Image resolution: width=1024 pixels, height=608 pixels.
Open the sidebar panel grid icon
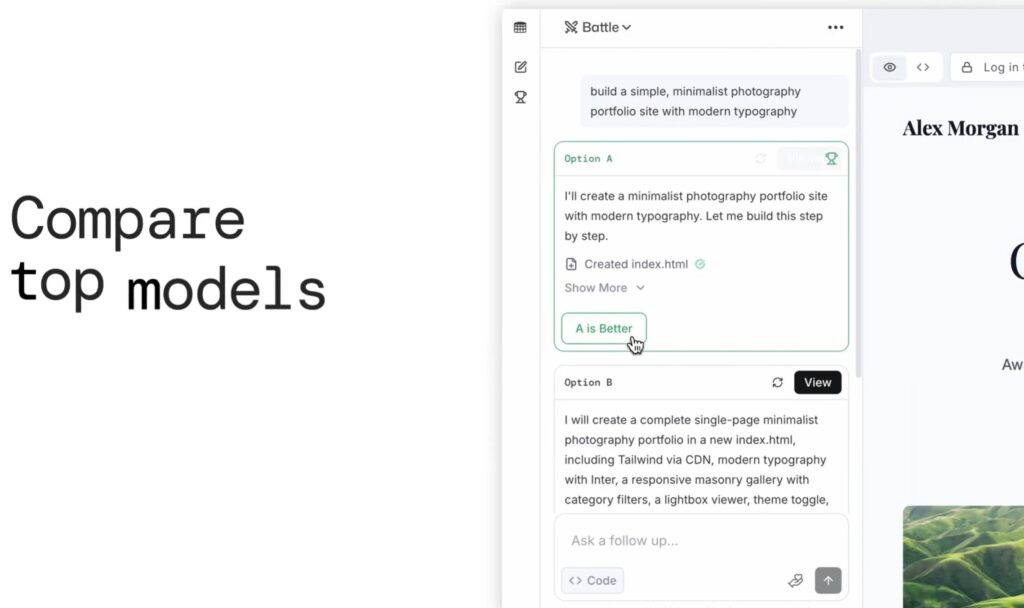[x=520, y=27]
